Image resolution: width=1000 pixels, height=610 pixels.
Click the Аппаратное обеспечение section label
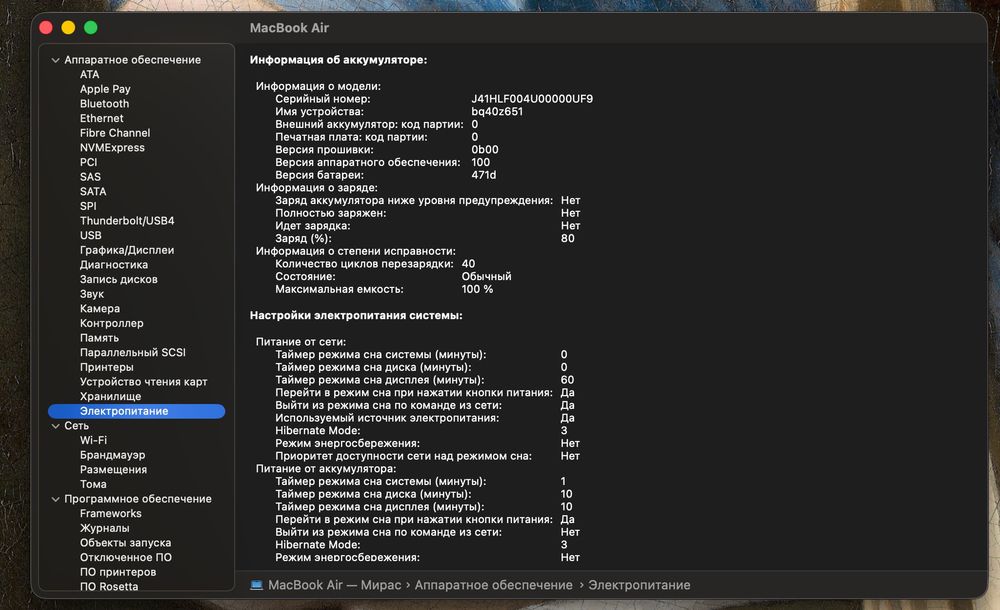point(132,60)
